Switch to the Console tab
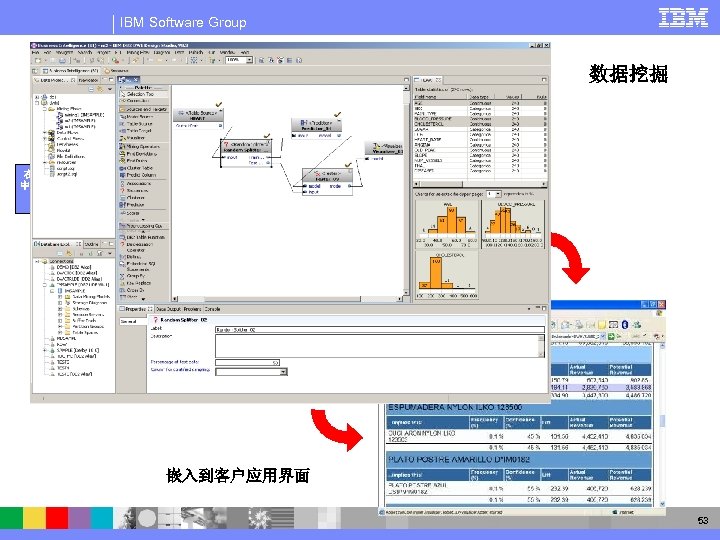The image size is (720, 540). (212, 309)
